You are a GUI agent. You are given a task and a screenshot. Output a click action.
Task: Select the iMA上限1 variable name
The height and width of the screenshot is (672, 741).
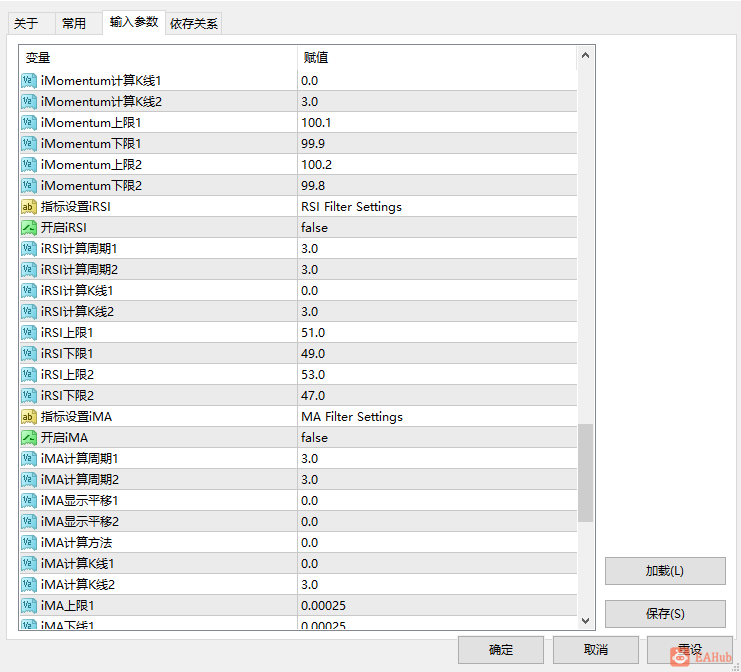[67, 605]
